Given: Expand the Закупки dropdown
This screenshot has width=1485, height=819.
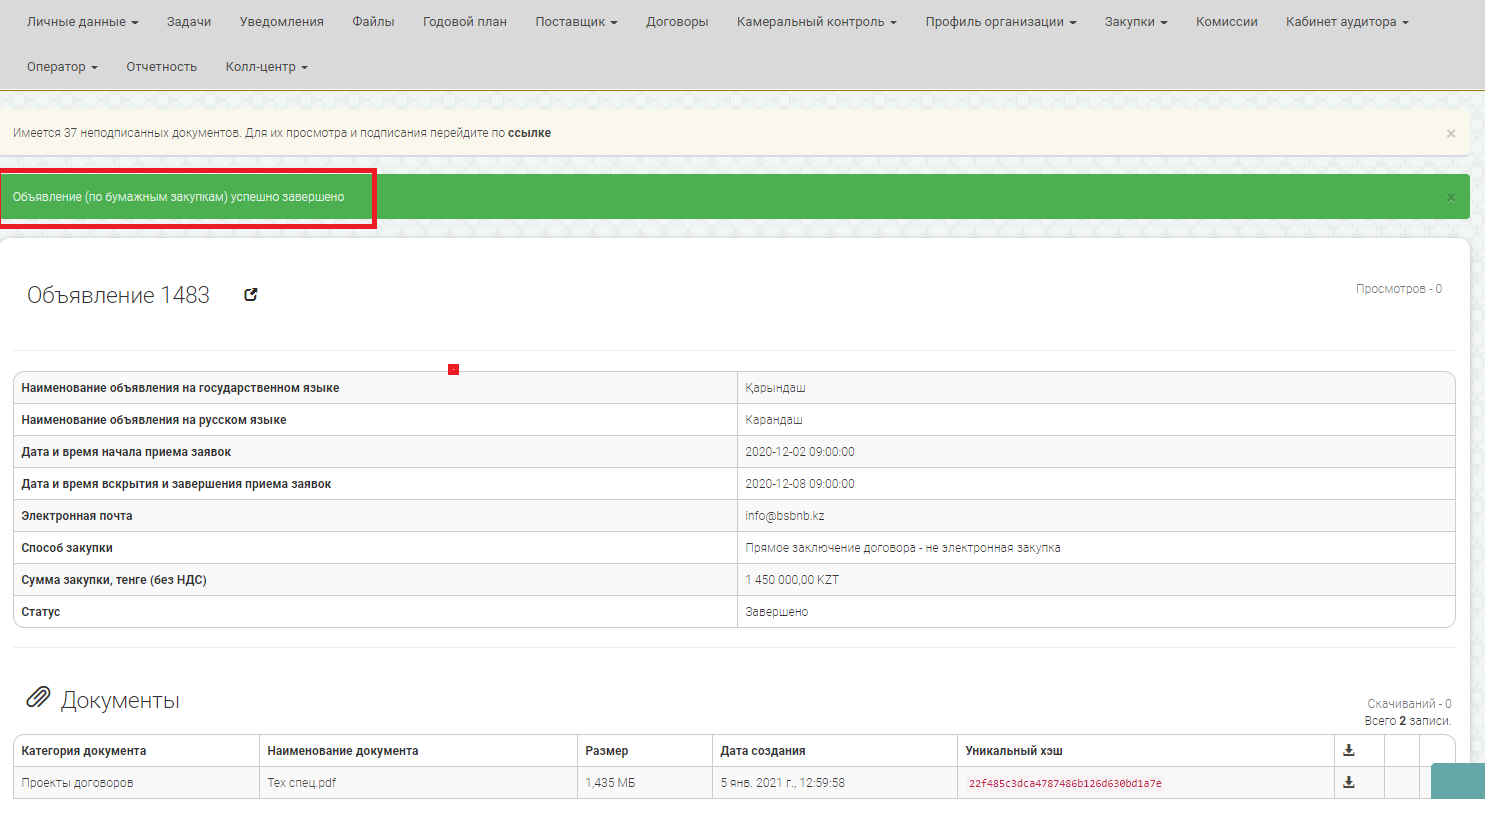Looking at the screenshot, I should 1135,22.
